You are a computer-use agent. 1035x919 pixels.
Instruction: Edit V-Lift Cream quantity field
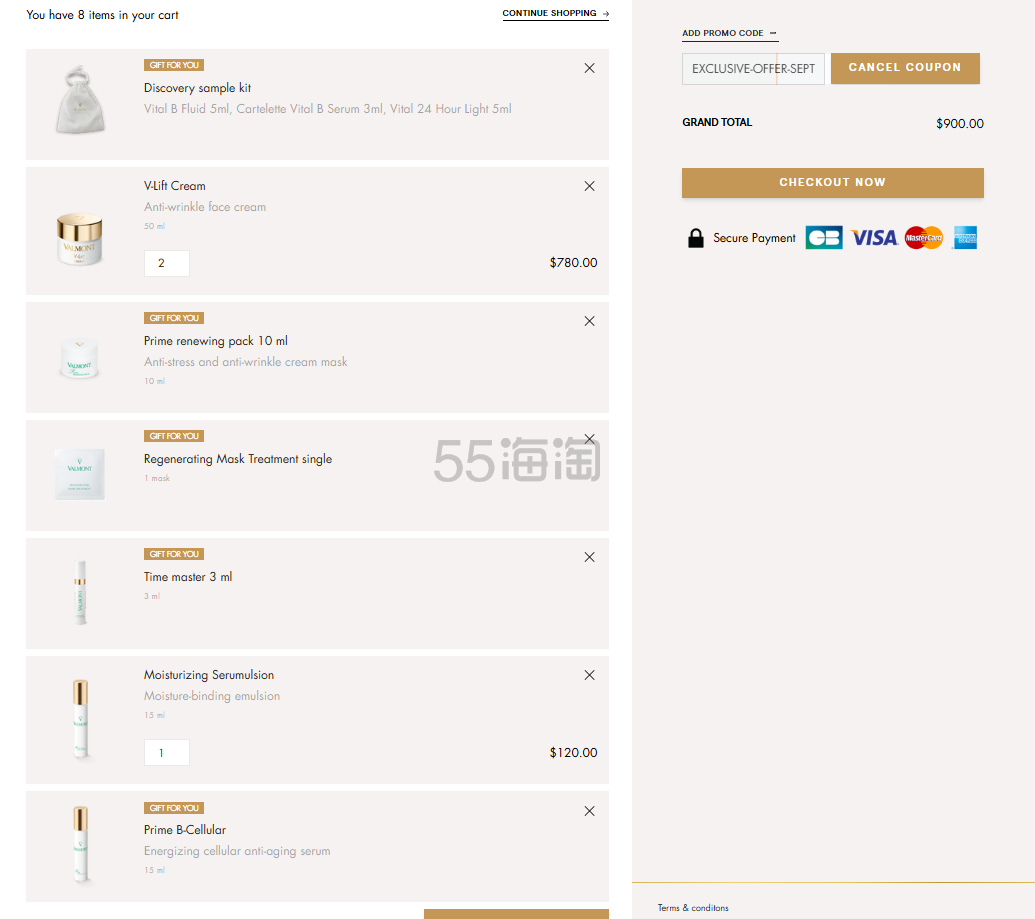[x=166, y=263]
